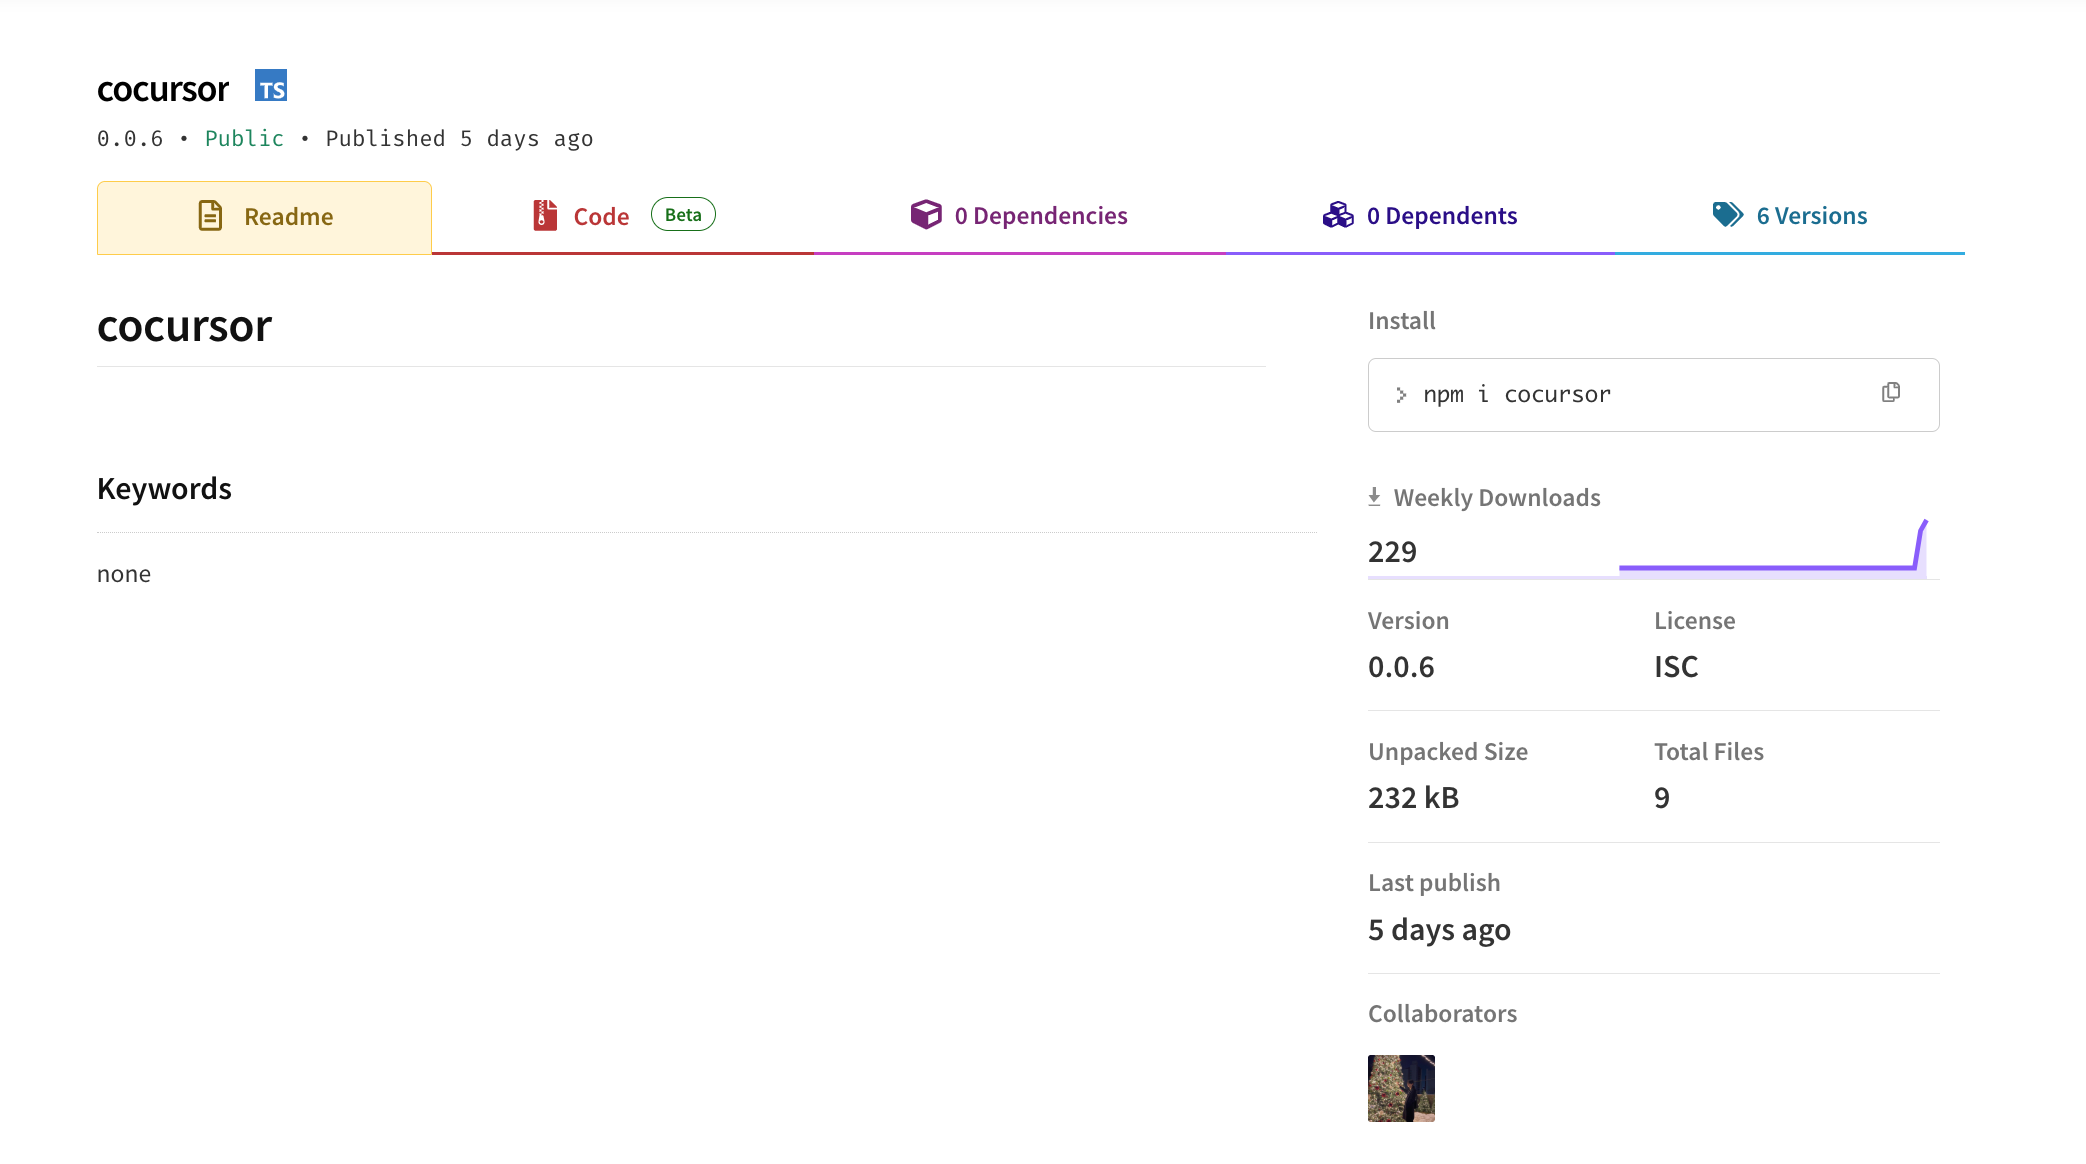Screen dimensions: 2086x1164
Task: Click the total files value 9
Action: click(x=1662, y=798)
